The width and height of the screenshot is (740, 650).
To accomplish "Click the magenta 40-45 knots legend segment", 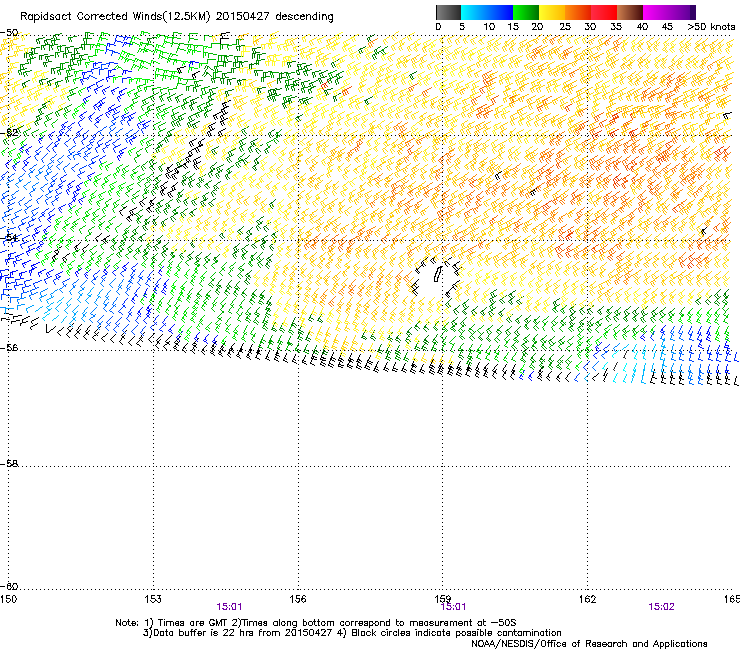I will [x=656, y=12].
